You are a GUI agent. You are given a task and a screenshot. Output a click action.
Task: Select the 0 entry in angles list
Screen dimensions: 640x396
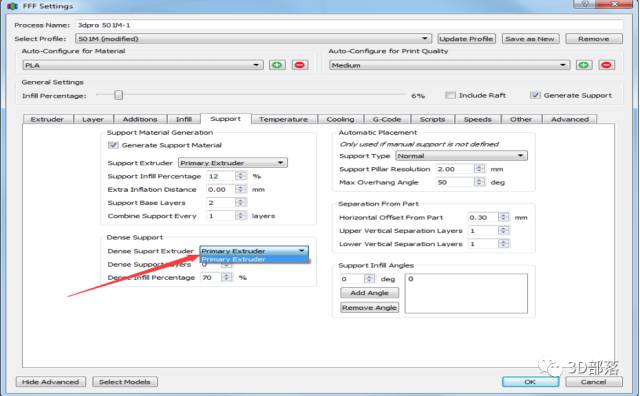coord(411,279)
